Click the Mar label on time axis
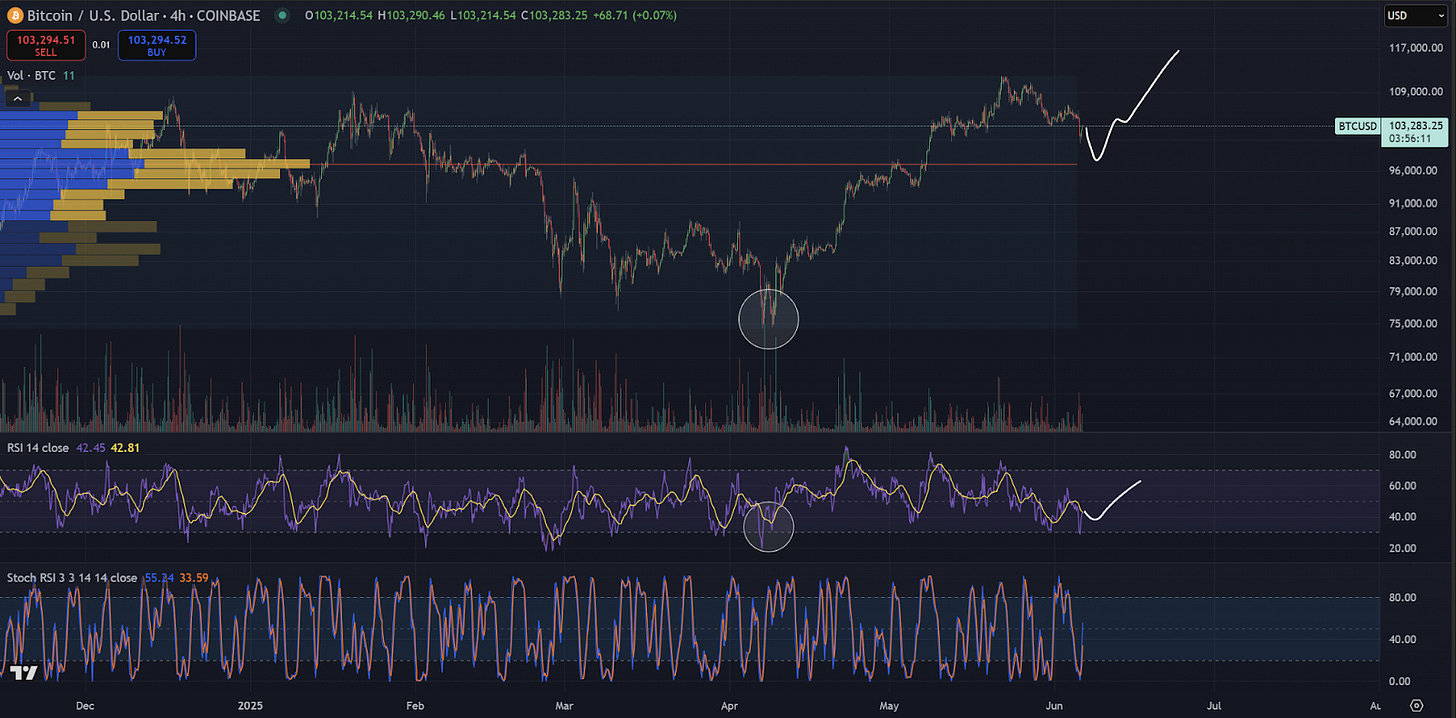Screen dimensions: 1456x718 coord(567,705)
